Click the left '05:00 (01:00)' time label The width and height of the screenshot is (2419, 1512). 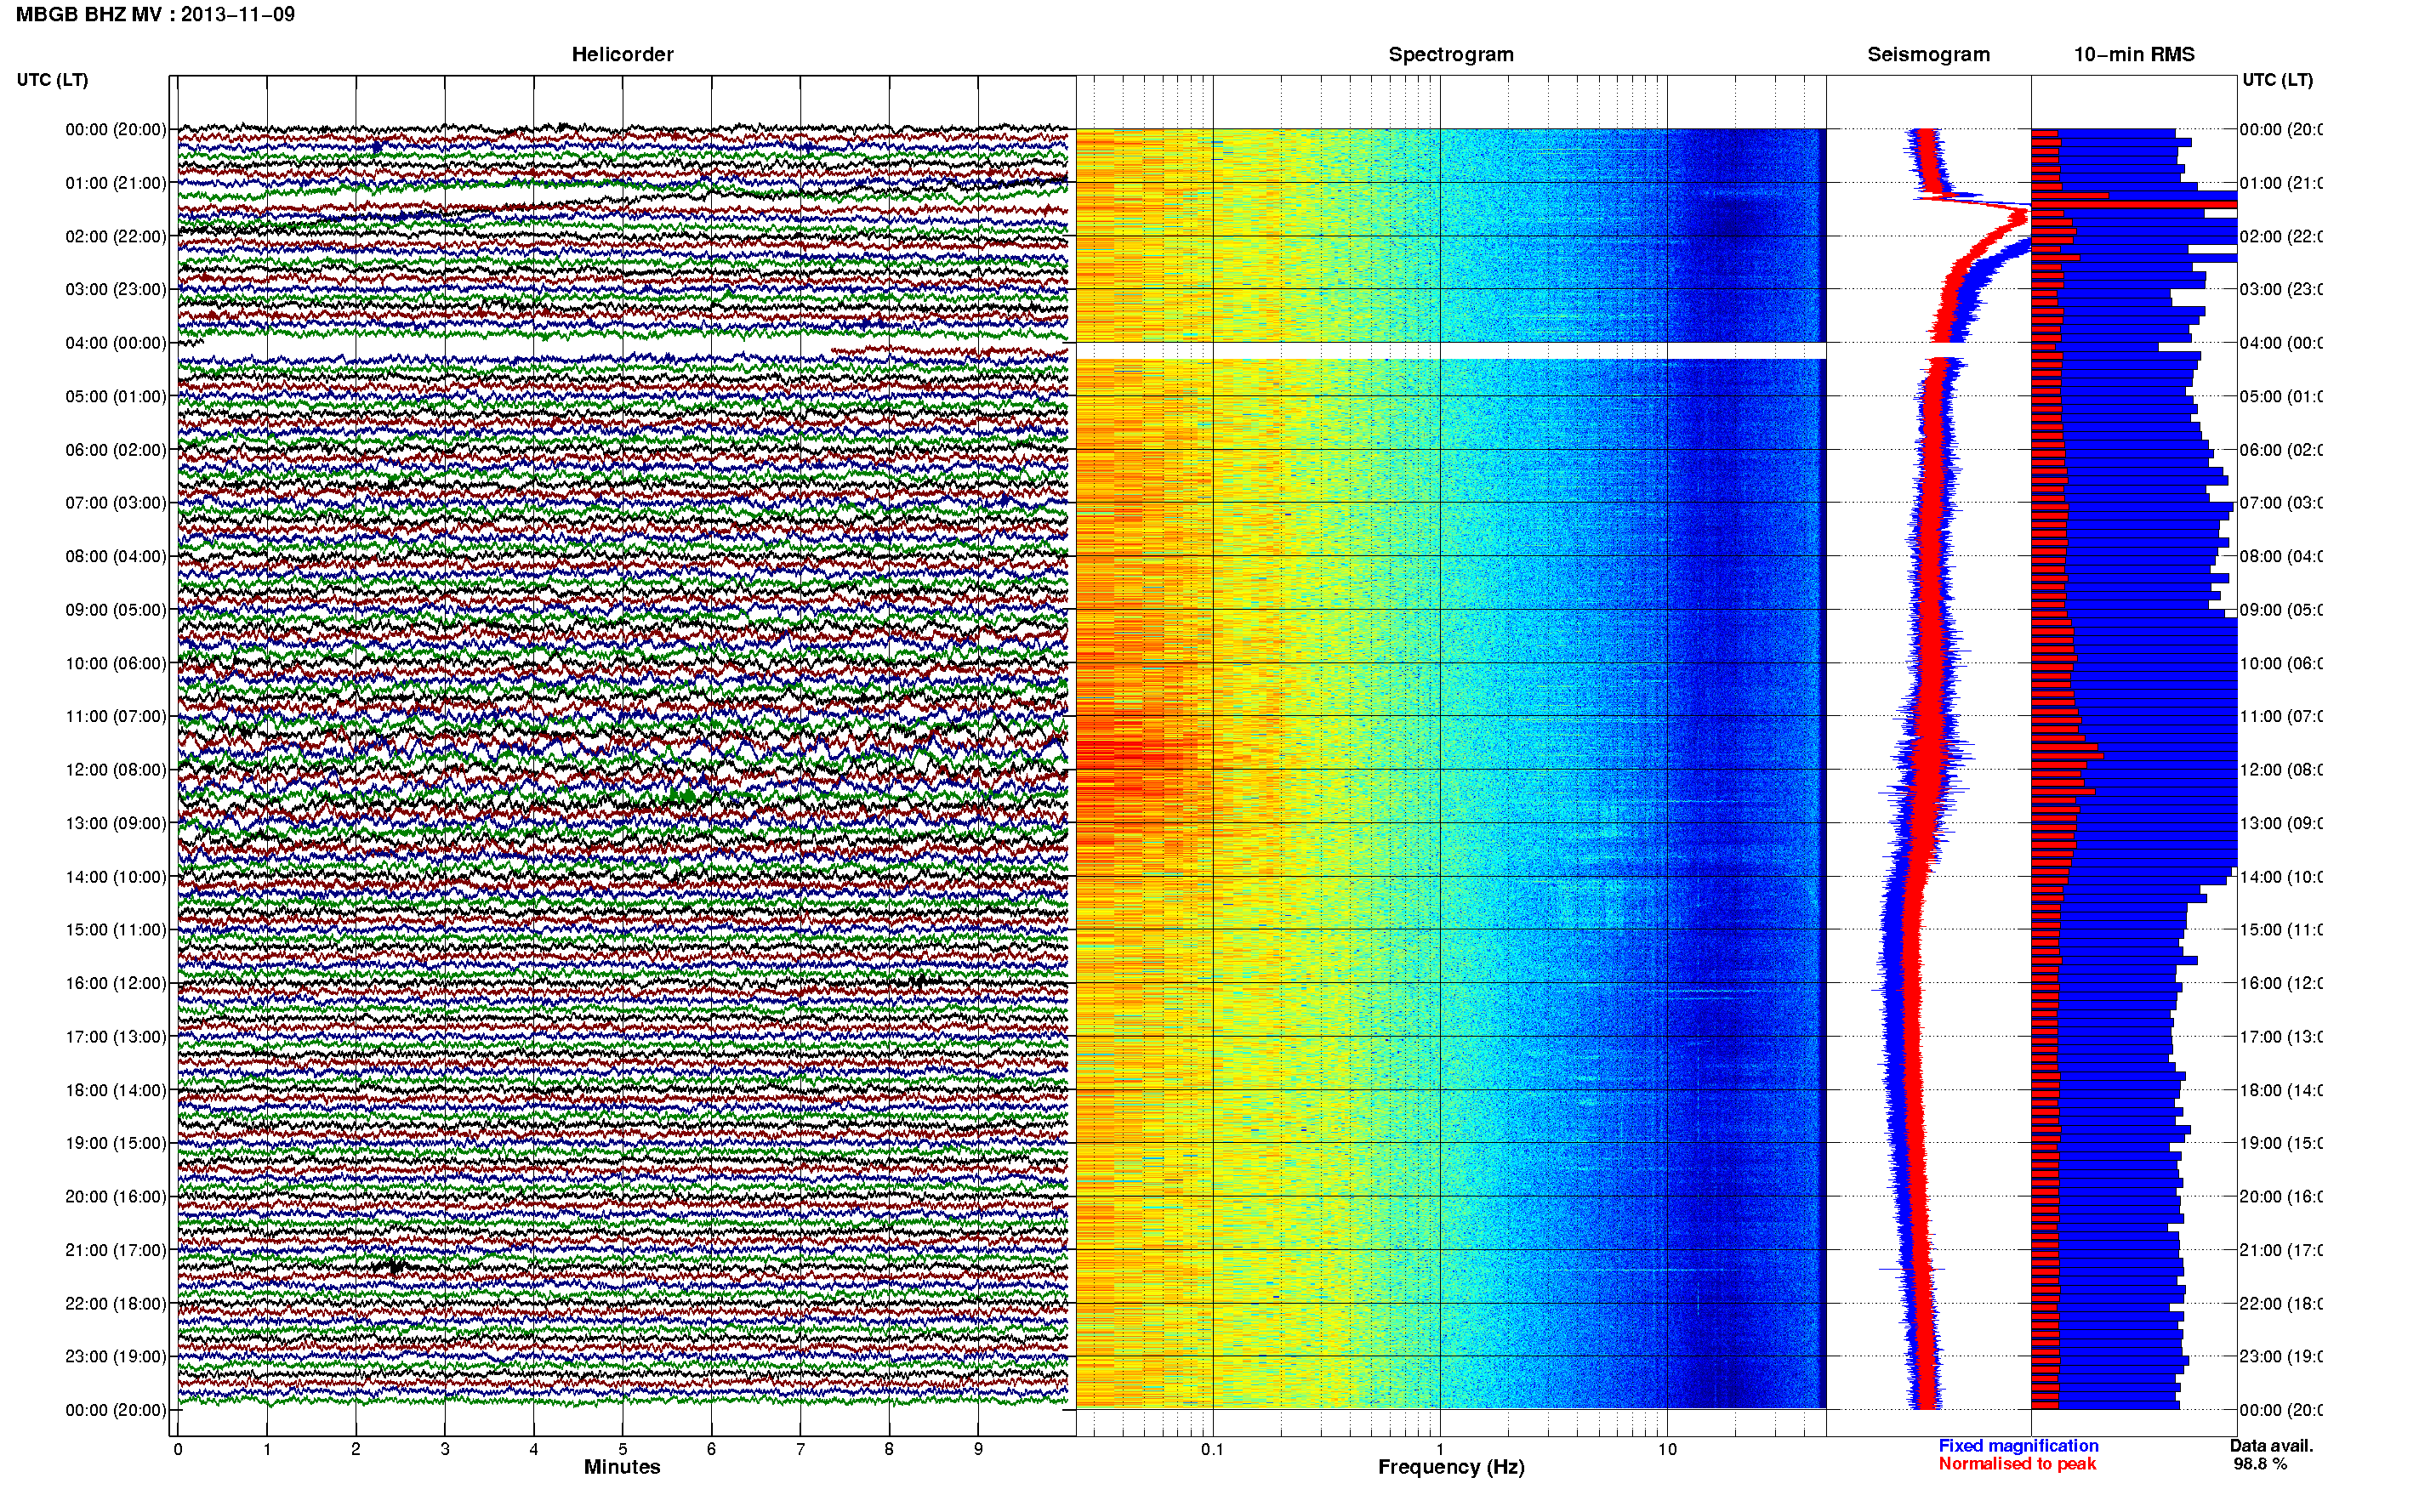tap(116, 396)
